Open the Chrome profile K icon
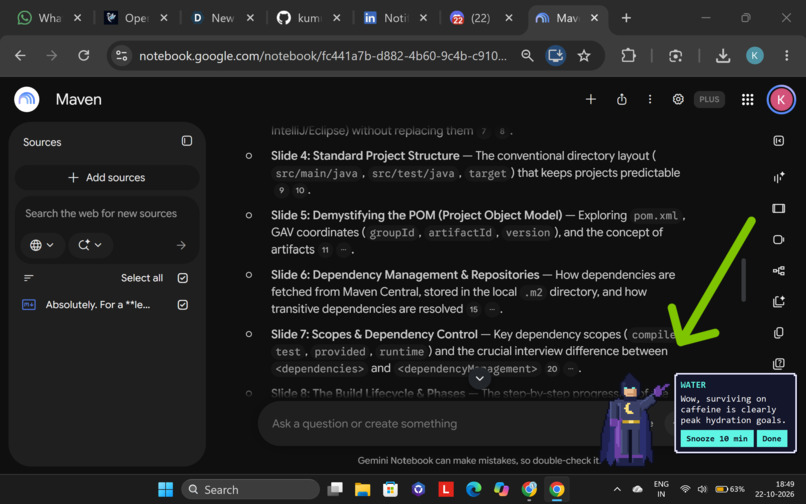The height and width of the screenshot is (504, 806). [x=755, y=56]
